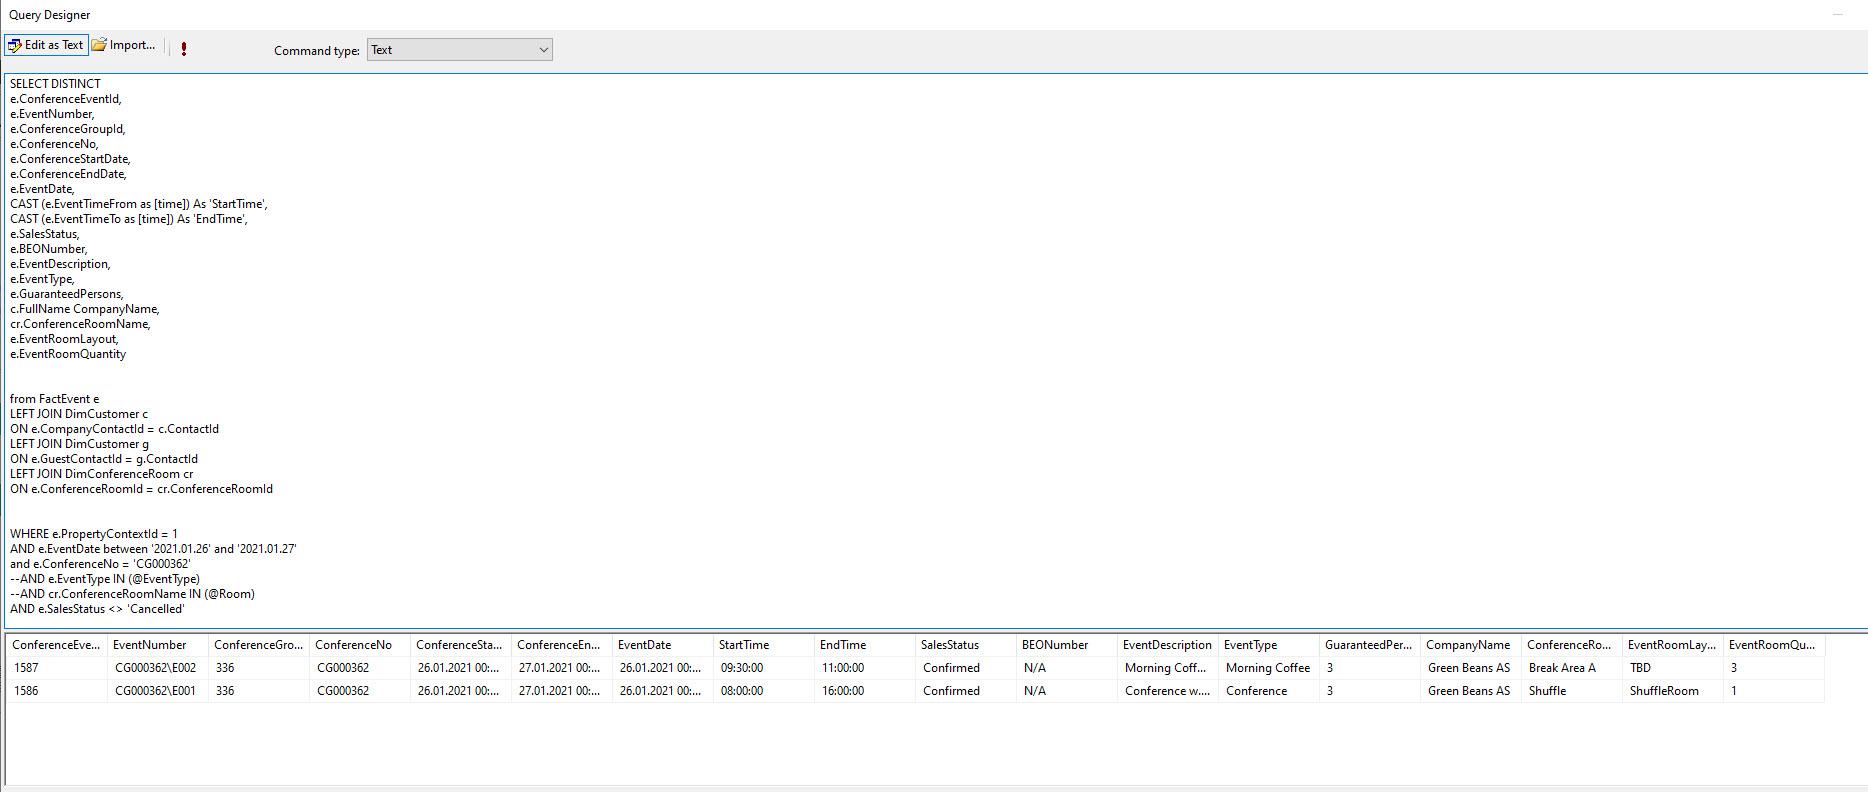Click the 'Shuffle' conference room cell
1868x792 pixels.
click(x=1572, y=691)
